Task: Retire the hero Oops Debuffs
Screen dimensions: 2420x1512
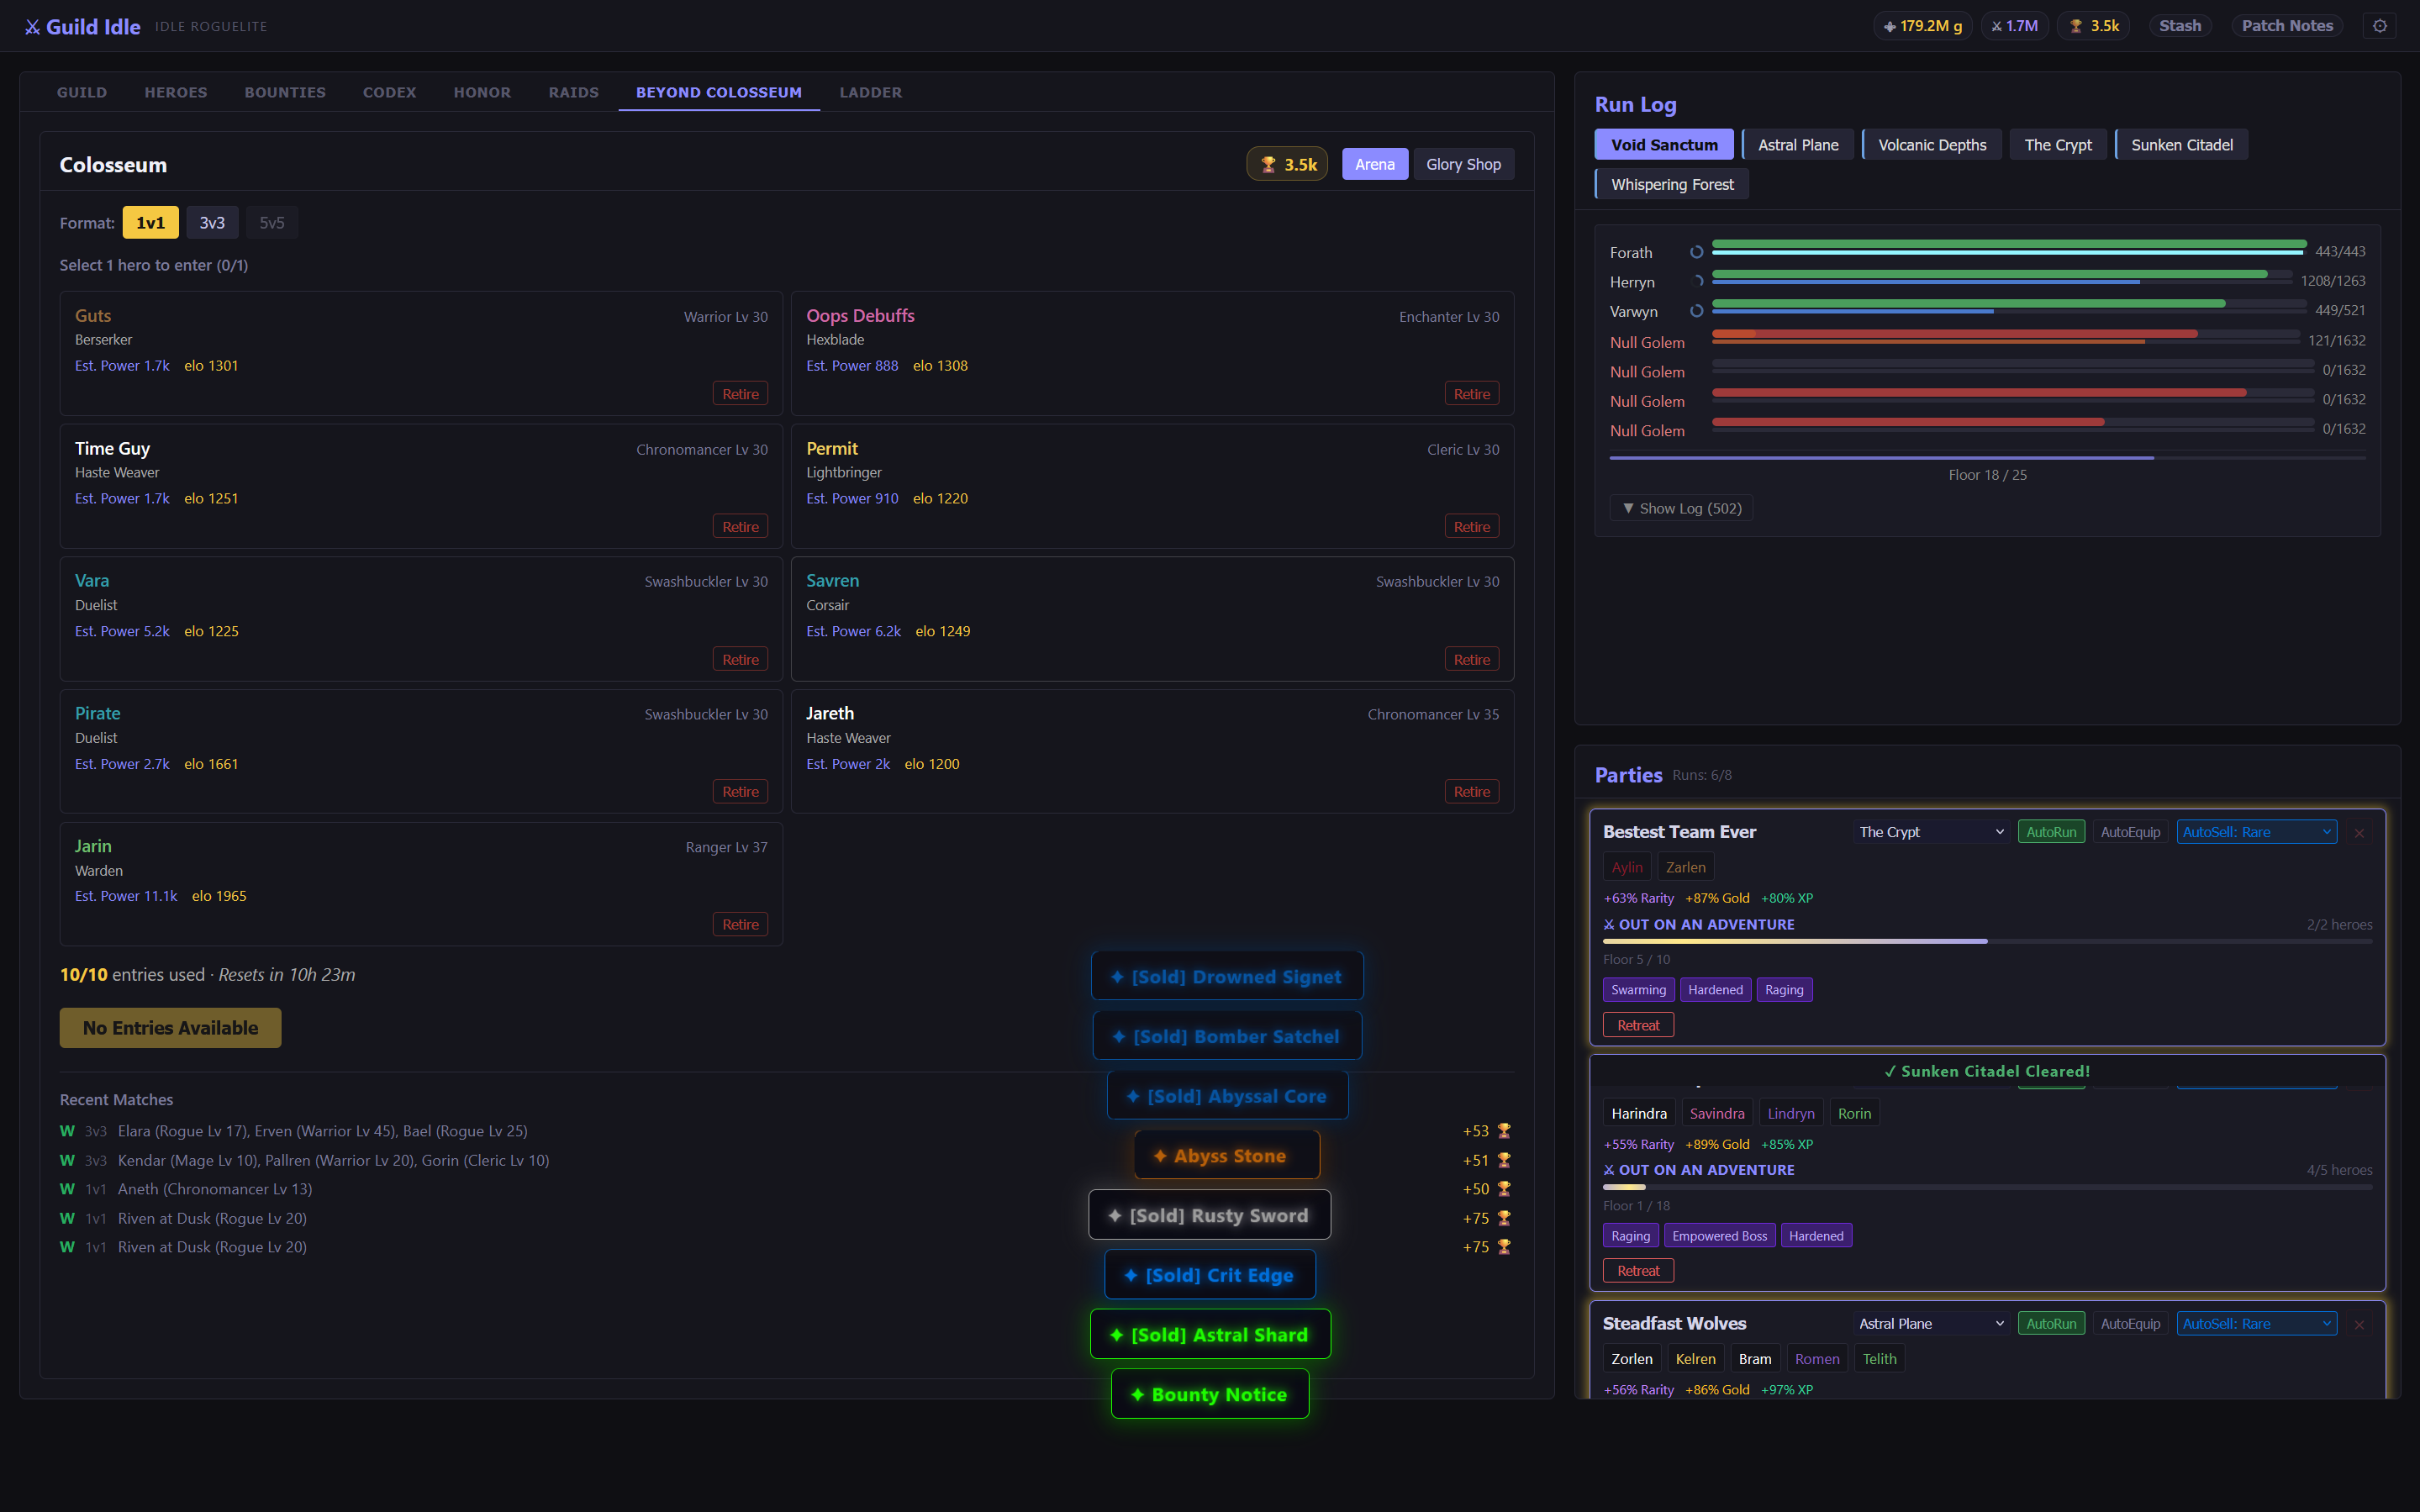Action: coord(1471,394)
